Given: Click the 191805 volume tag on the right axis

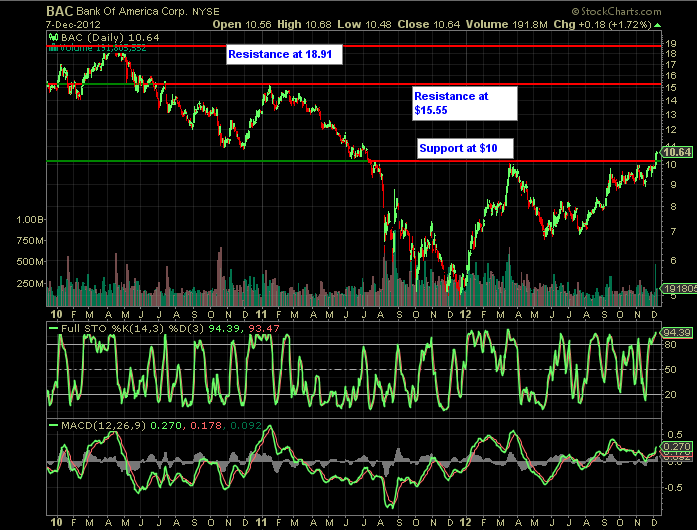Looking at the screenshot, I should 678,289.
